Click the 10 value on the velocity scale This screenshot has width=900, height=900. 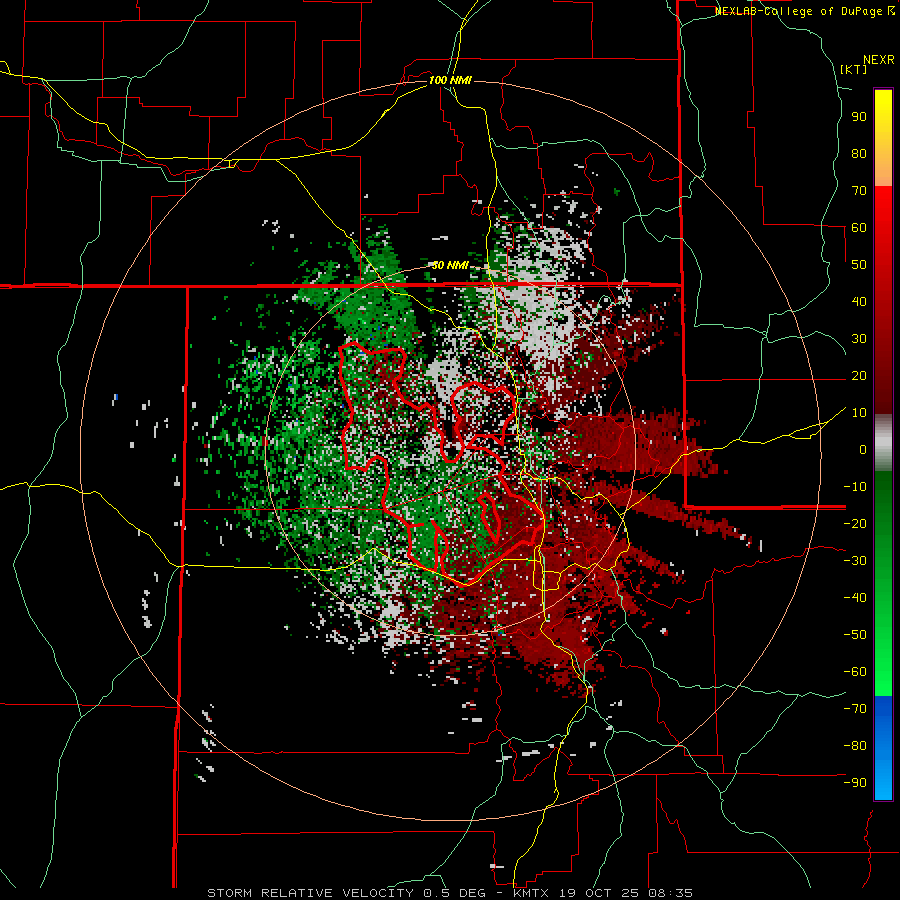(x=859, y=413)
